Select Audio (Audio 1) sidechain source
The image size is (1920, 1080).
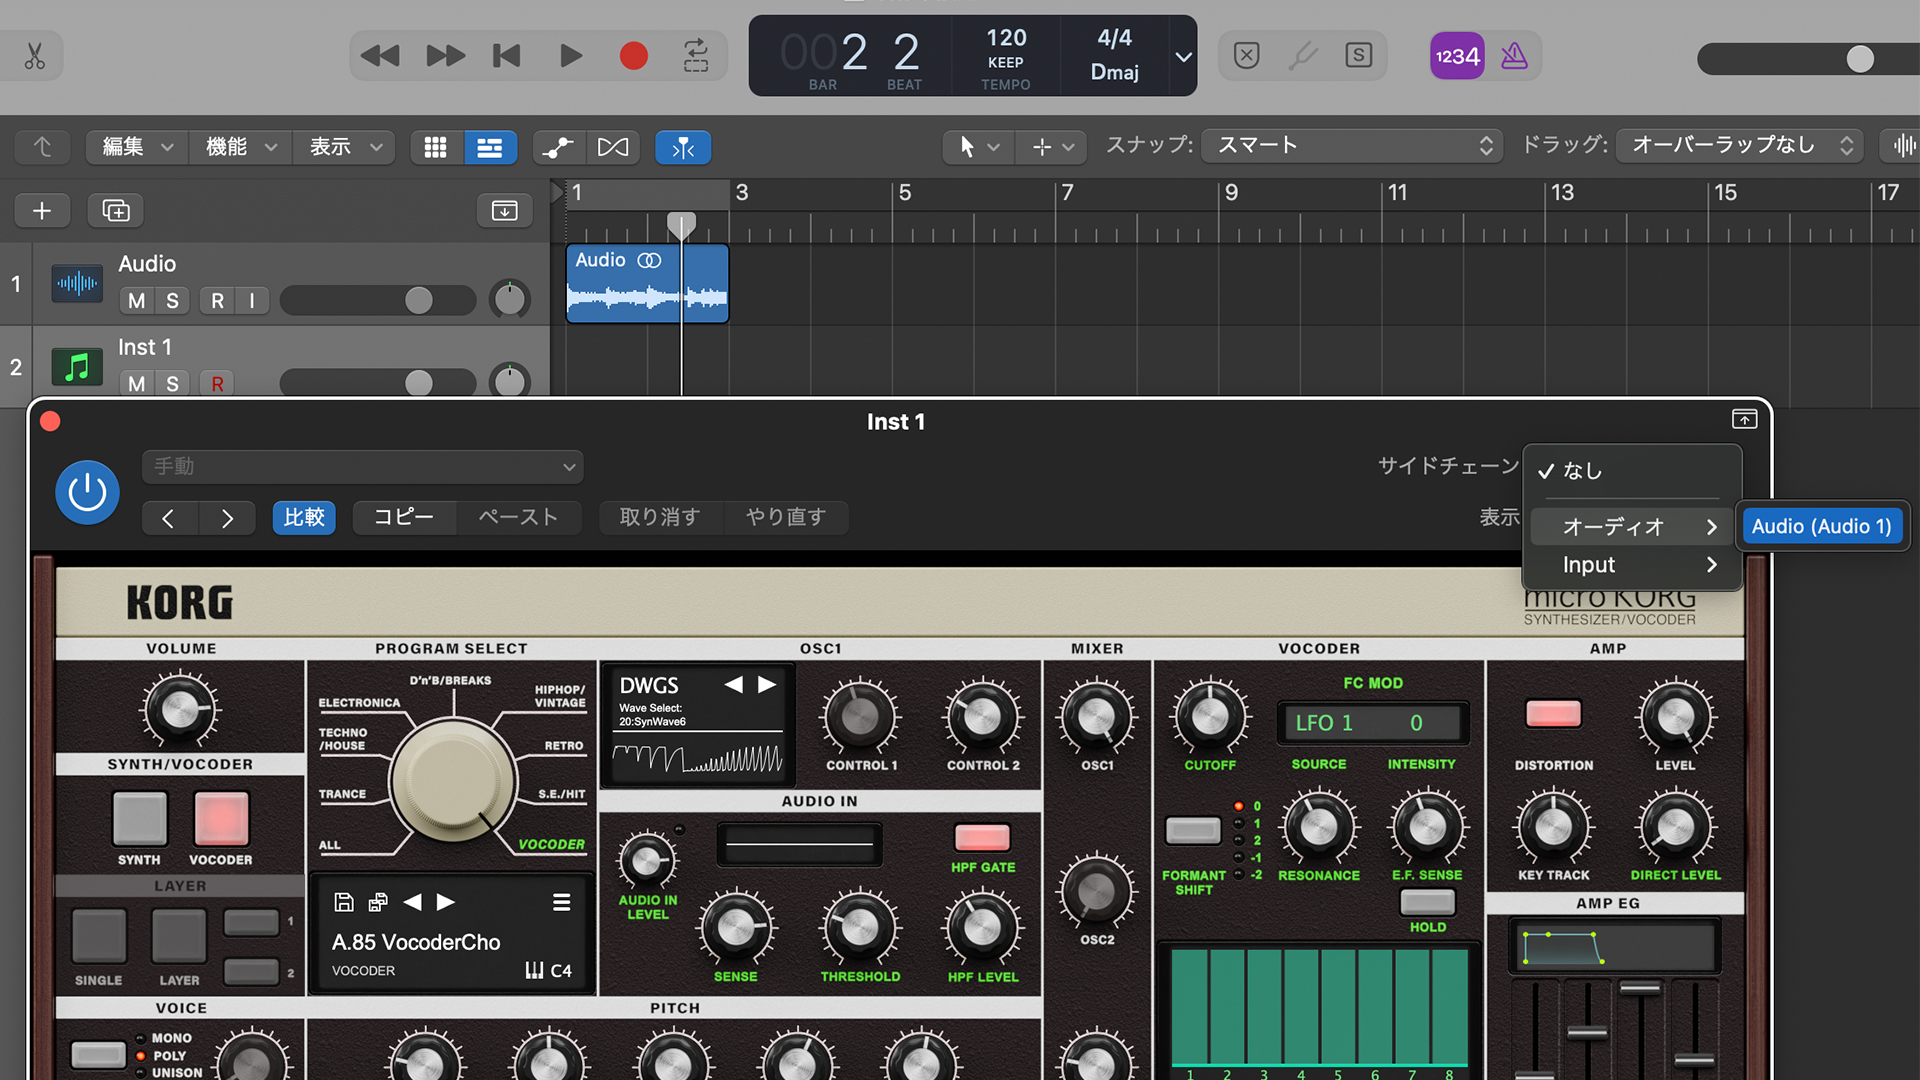[1821, 527]
